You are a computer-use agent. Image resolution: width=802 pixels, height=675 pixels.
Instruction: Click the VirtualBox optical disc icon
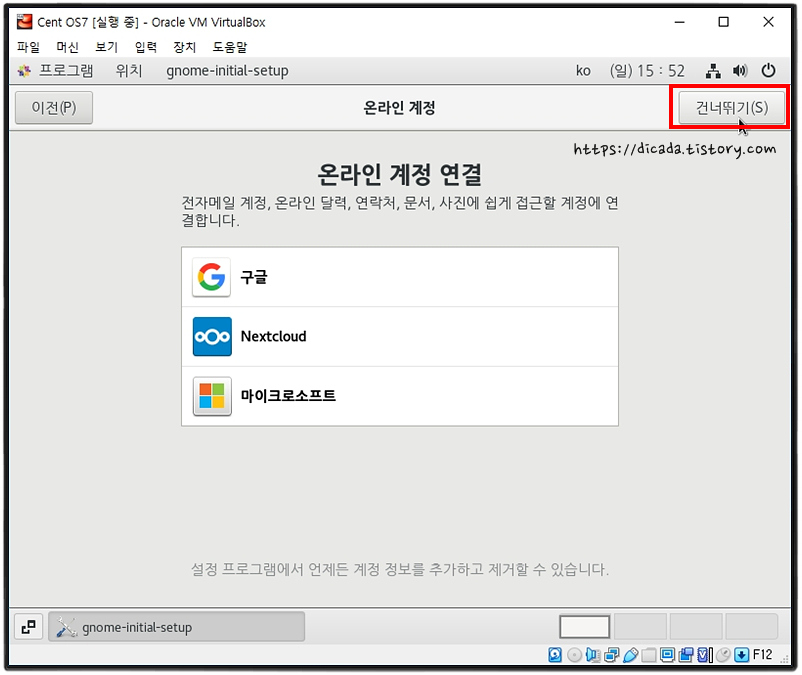tap(574, 655)
